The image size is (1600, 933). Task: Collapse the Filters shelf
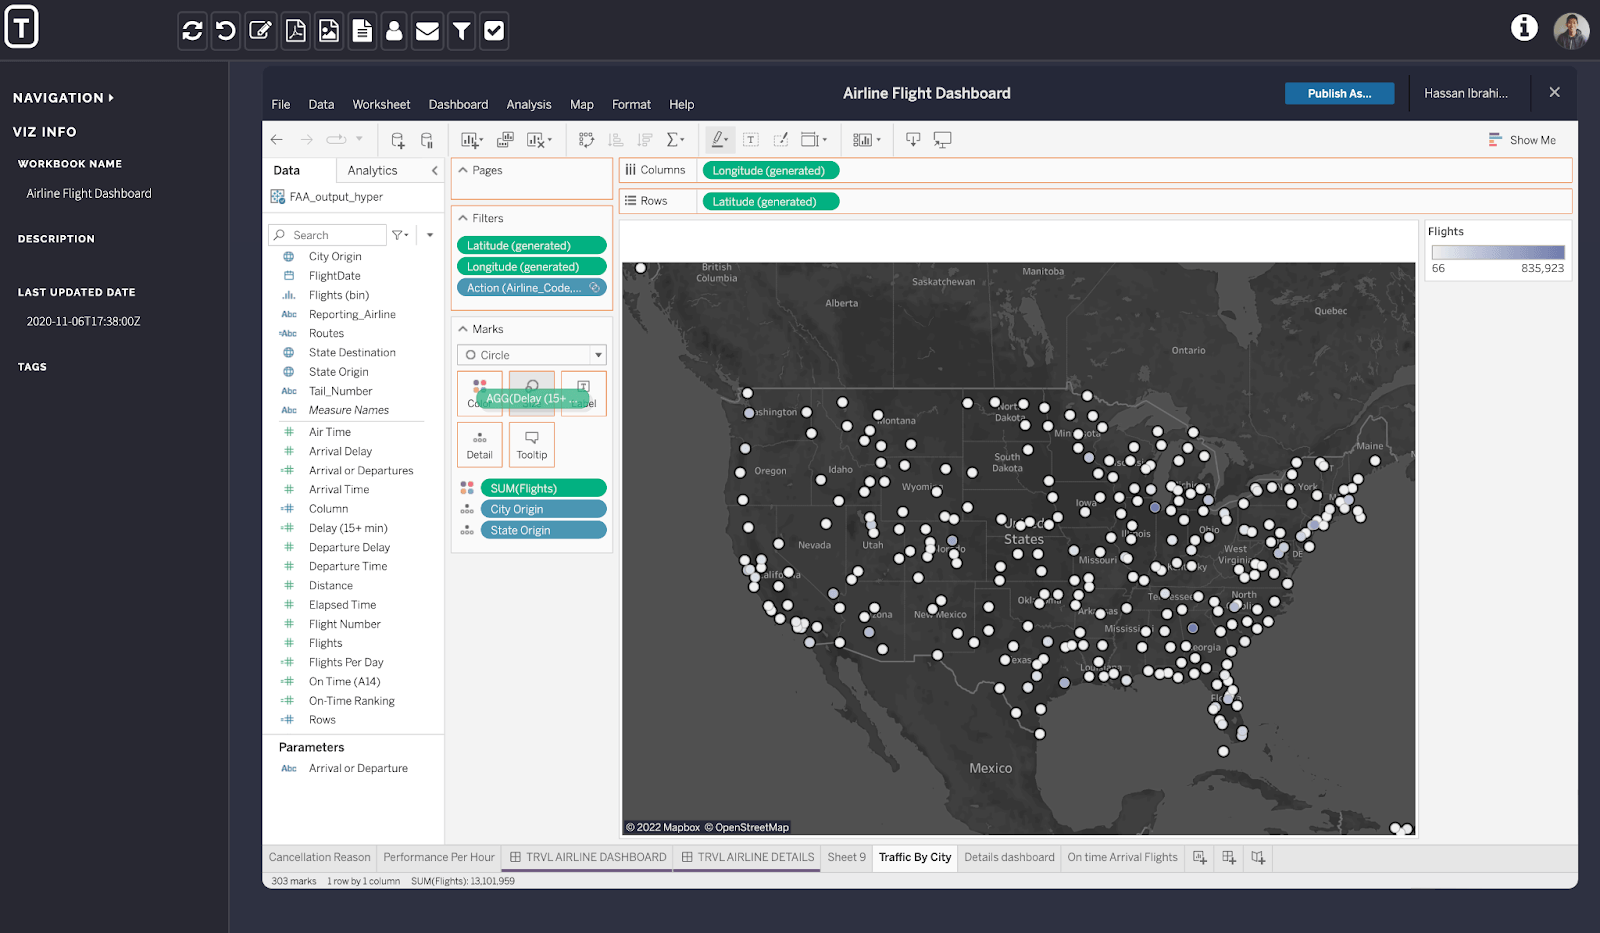[463, 217]
